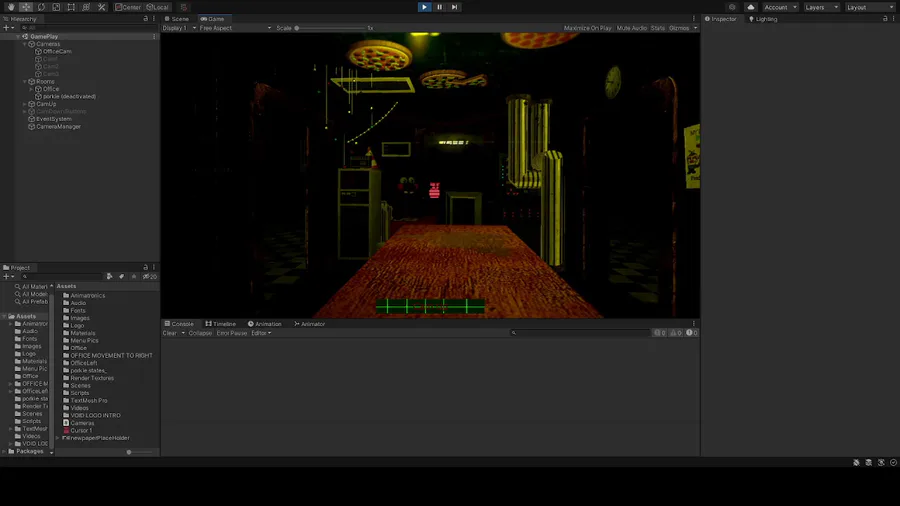
Task: Search assets by type icon
Action: [x=109, y=277]
